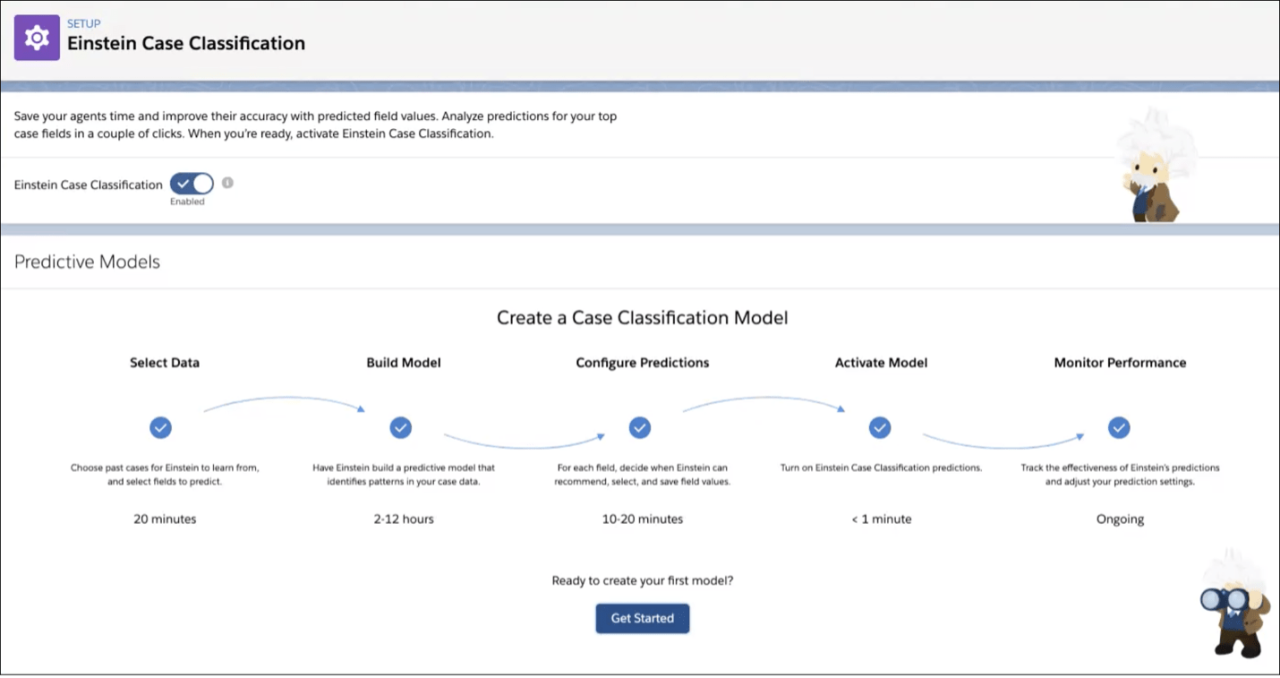1280x678 pixels.
Task: Click the 'Monitor Performance' step heading
Action: tap(1120, 363)
